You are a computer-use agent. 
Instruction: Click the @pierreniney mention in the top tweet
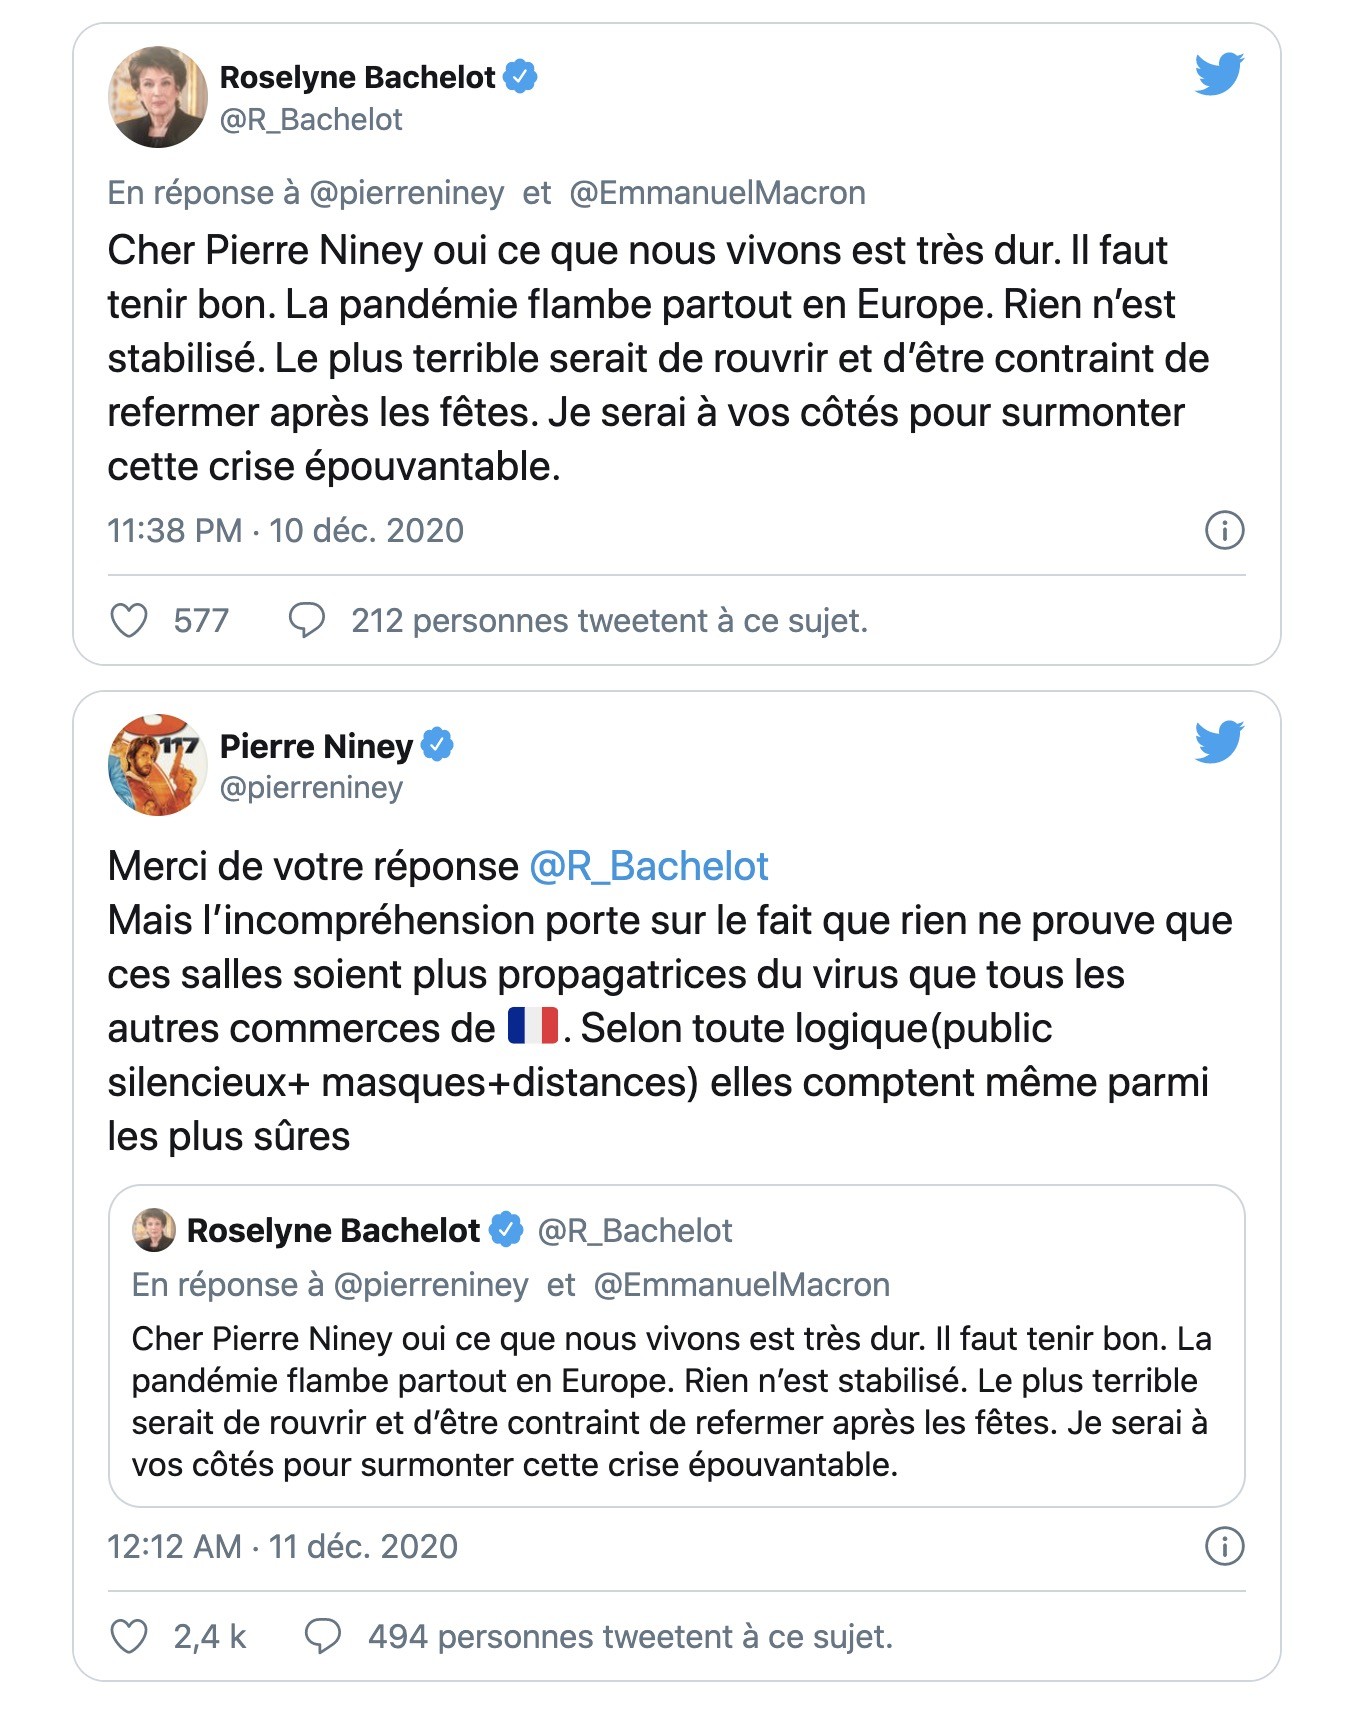coord(407,193)
